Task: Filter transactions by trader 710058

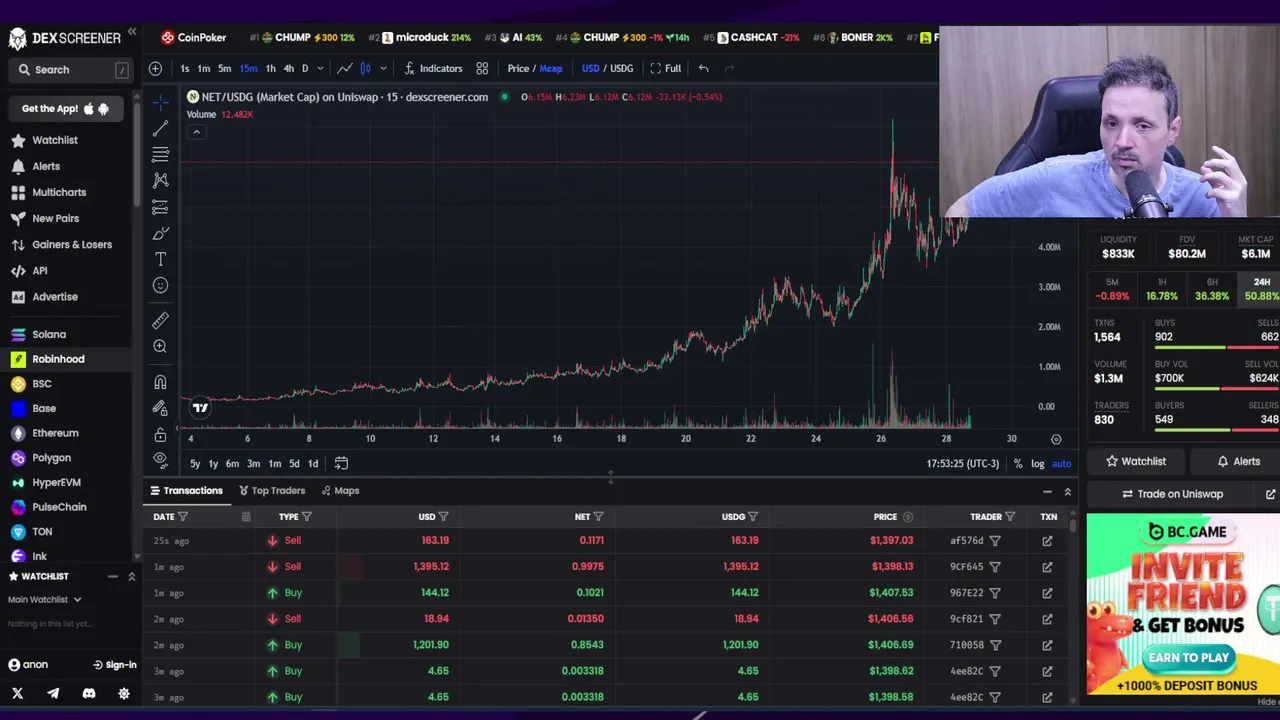Action: pos(995,645)
